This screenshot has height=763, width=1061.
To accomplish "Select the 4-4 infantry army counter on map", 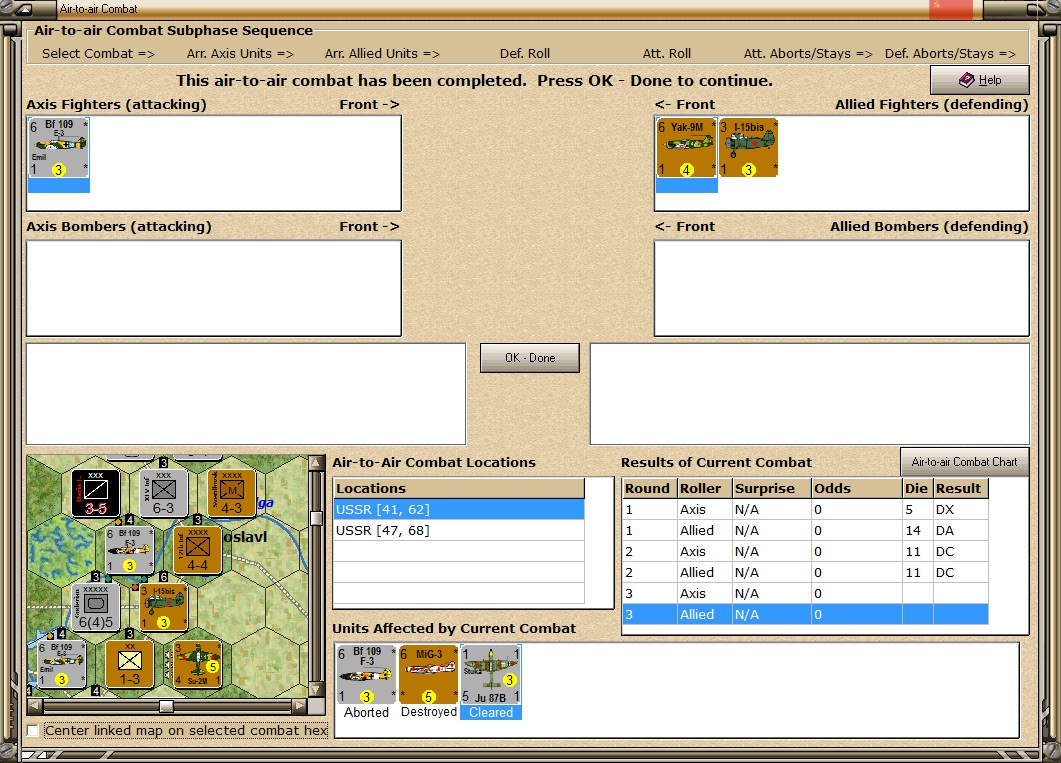I will [198, 551].
